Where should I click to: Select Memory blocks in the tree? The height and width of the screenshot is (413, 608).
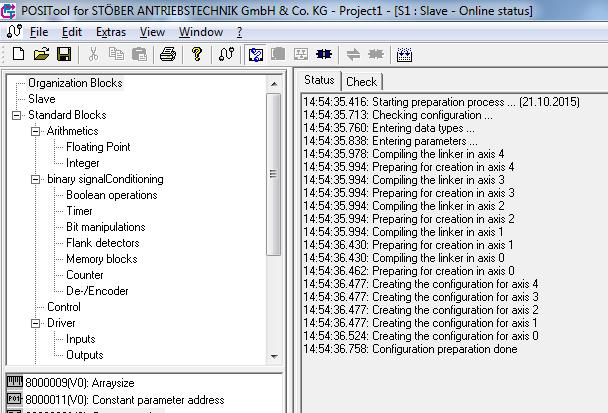point(102,259)
